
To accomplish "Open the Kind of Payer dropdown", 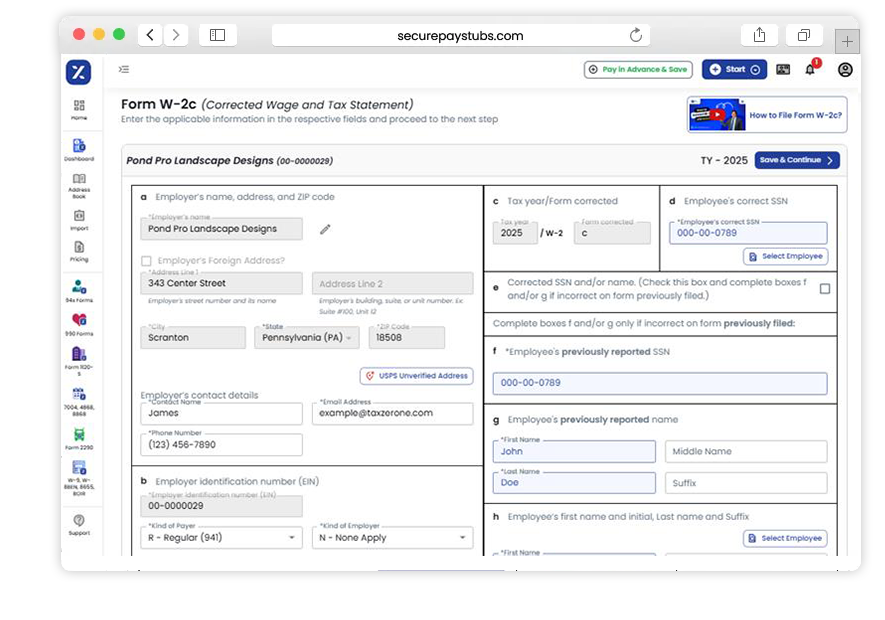I will tap(221, 538).
